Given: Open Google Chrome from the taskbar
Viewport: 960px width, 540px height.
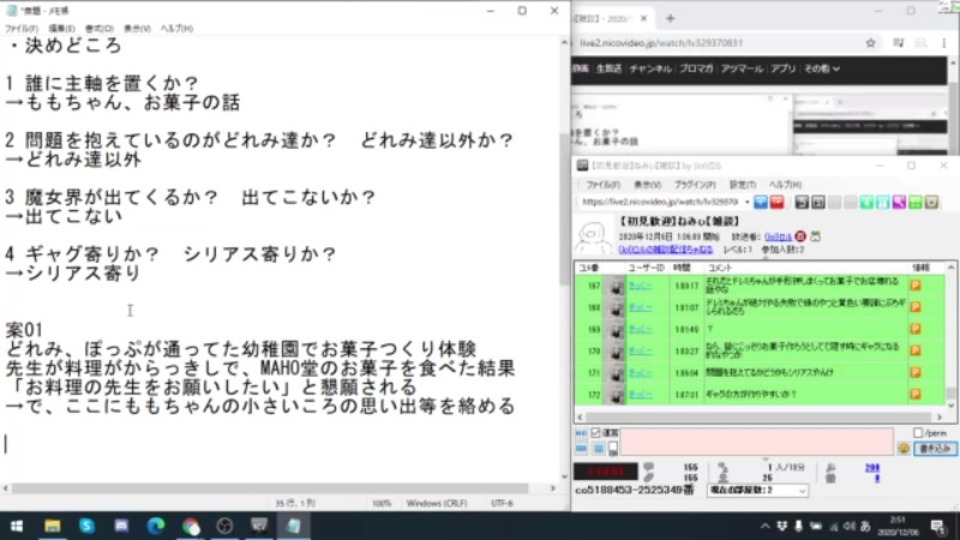Looking at the screenshot, I should coord(190,526).
